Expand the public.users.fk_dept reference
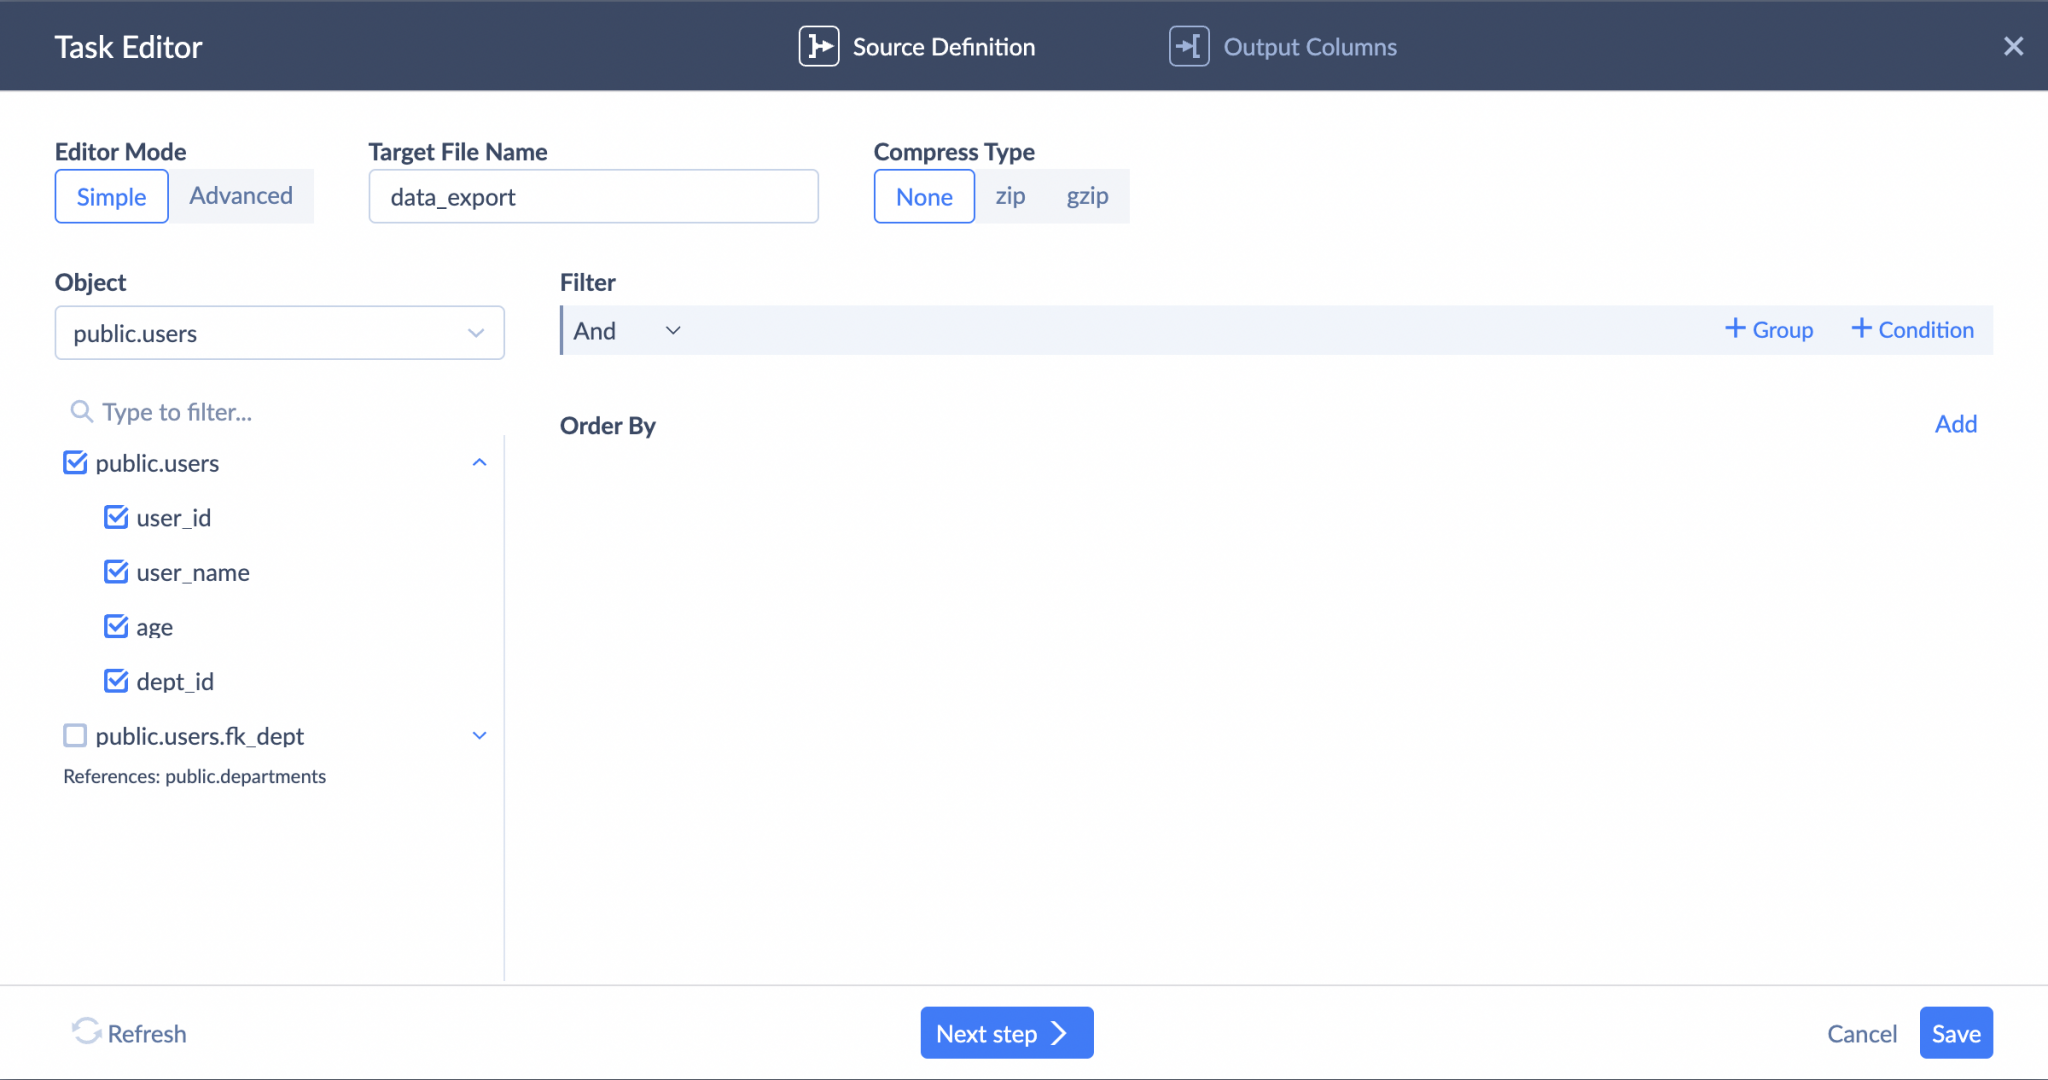The width and height of the screenshot is (2048, 1080). (x=480, y=735)
